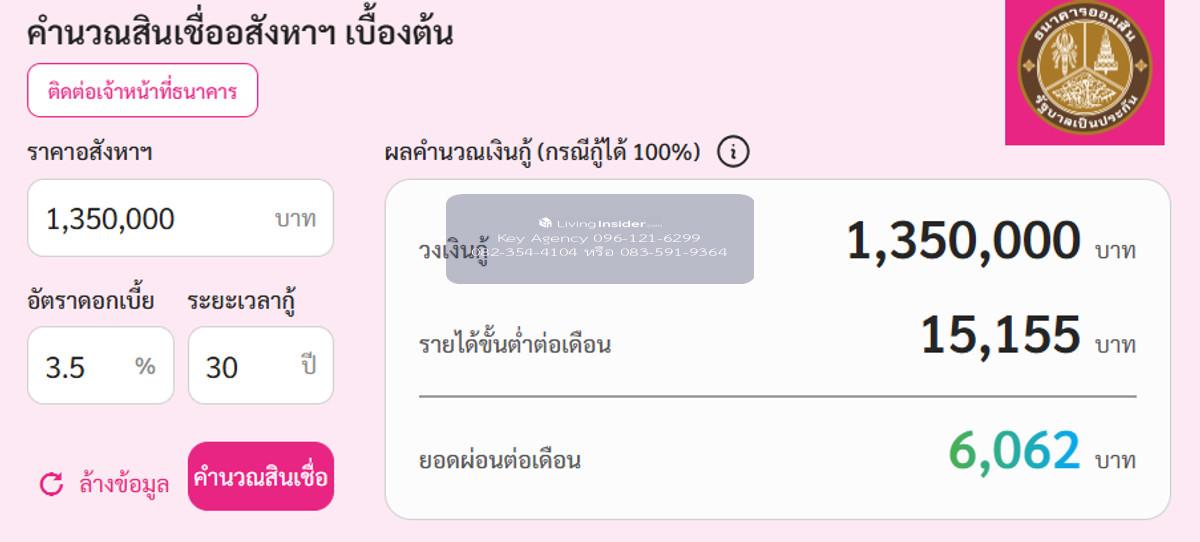Click the รายได้ขั้นต่ำต่อเดือน label
Image resolution: width=1200 pixels, height=542 pixels.
point(515,346)
